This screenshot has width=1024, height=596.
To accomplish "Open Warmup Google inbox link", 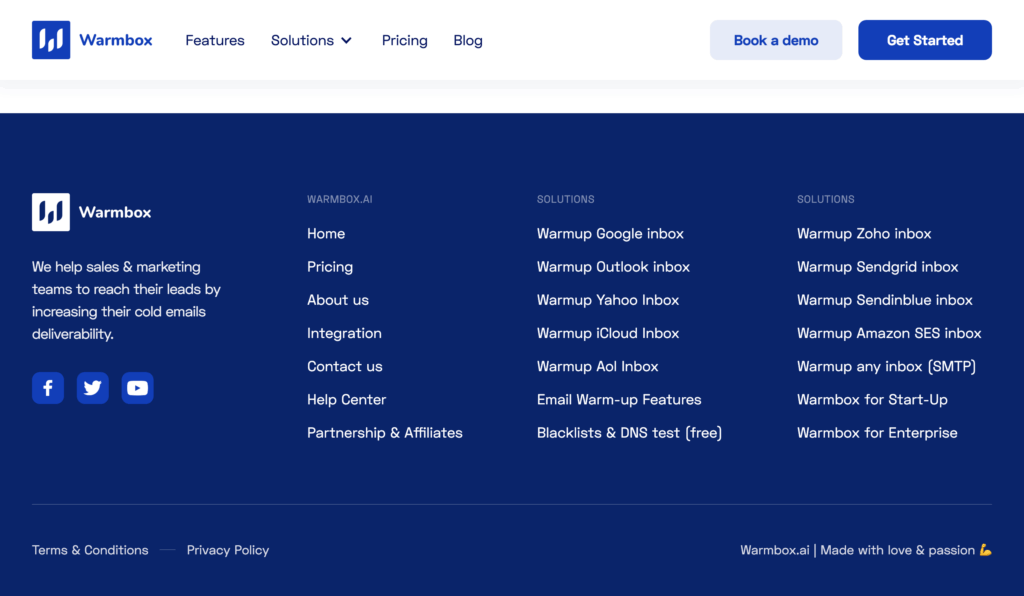I will 610,234.
